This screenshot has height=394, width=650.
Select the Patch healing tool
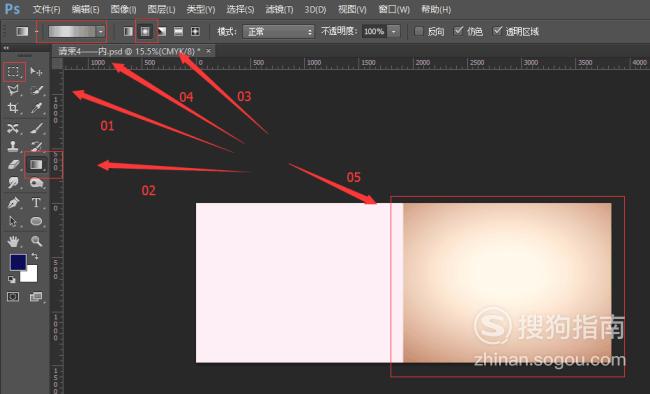point(13,128)
